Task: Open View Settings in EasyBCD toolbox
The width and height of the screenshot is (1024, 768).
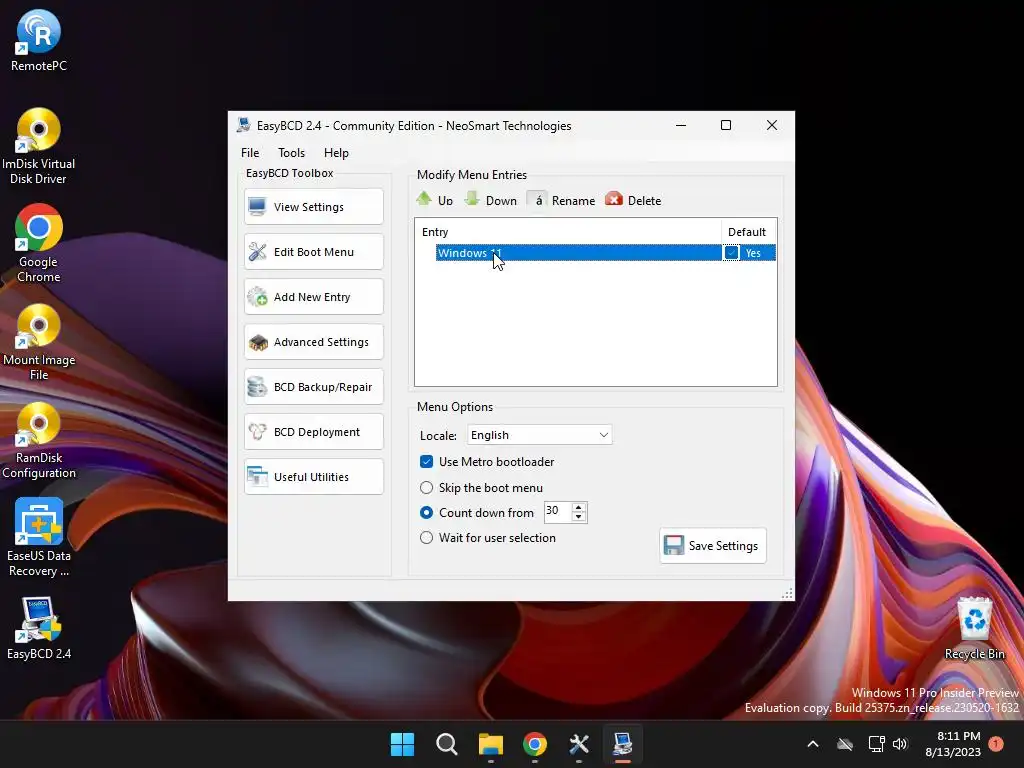Action: [x=313, y=207]
